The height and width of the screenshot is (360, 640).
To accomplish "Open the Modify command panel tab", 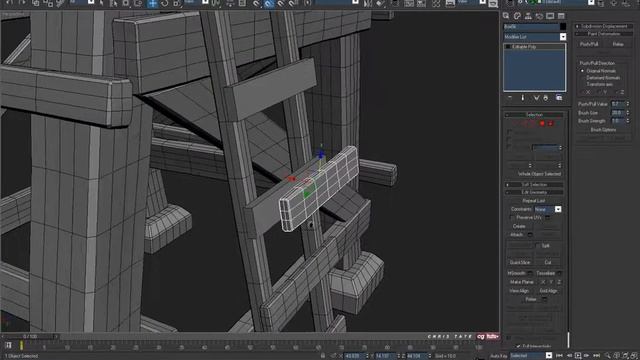I will coord(517,16).
